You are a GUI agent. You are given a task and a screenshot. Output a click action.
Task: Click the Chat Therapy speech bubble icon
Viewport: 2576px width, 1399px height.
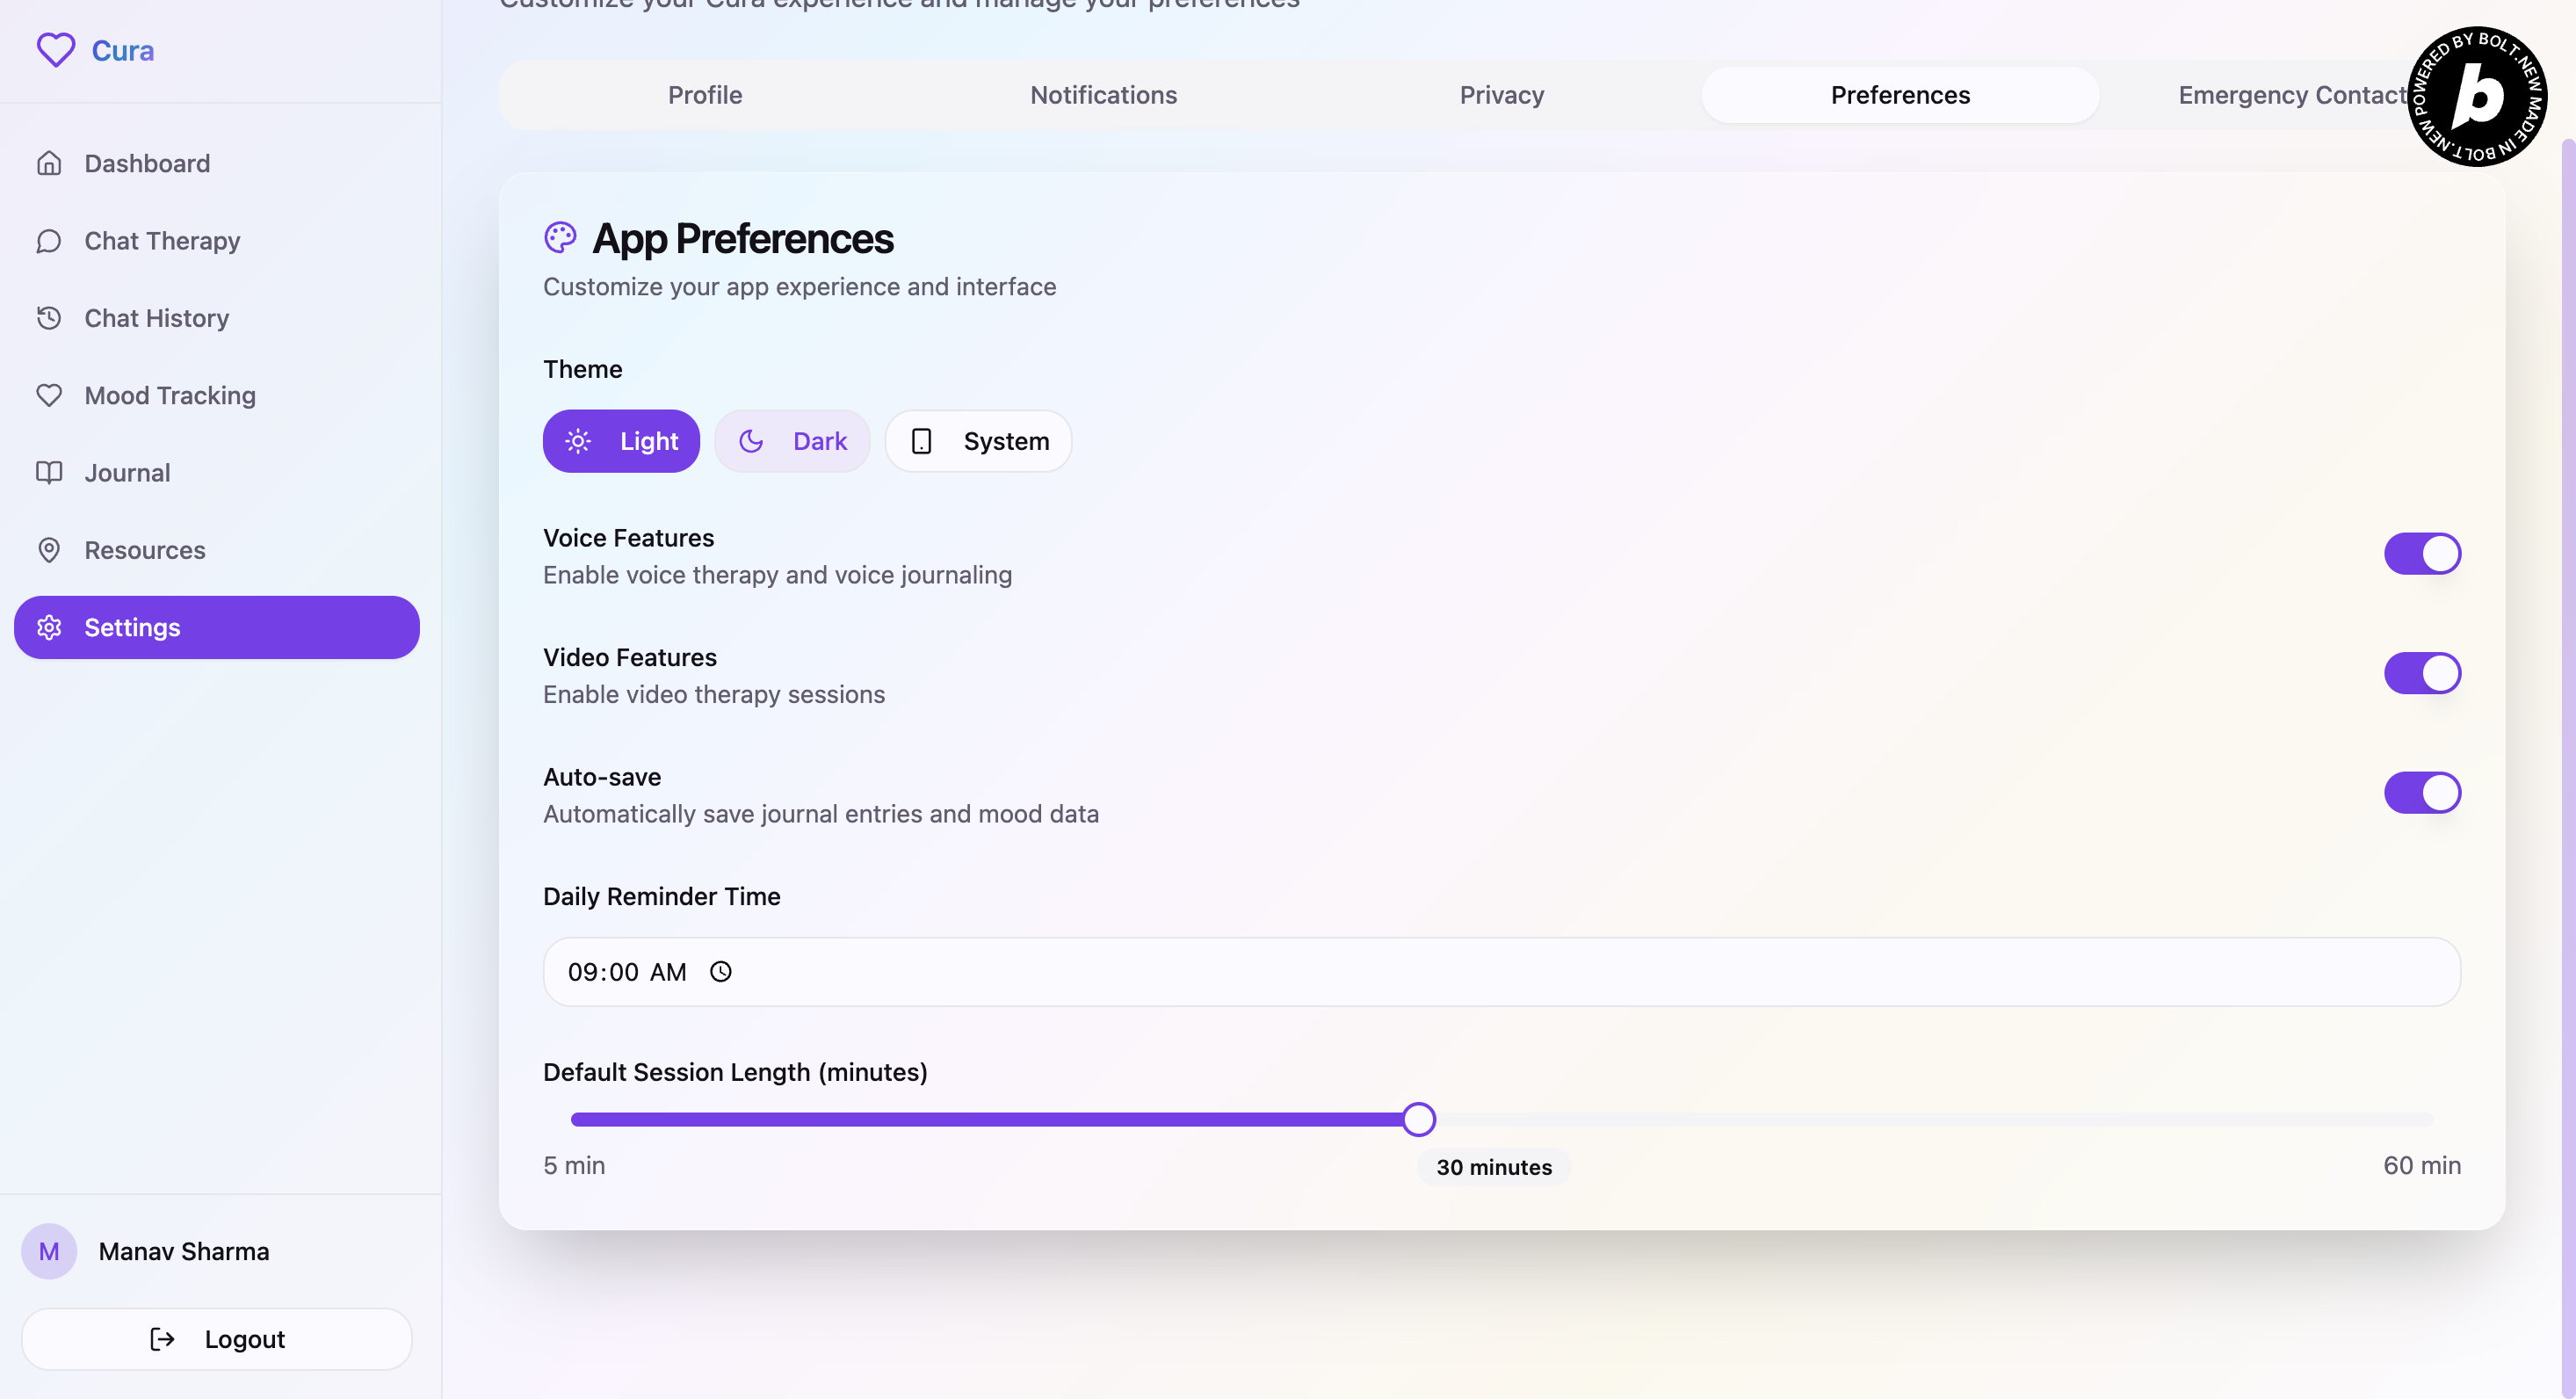click(49, 241)
